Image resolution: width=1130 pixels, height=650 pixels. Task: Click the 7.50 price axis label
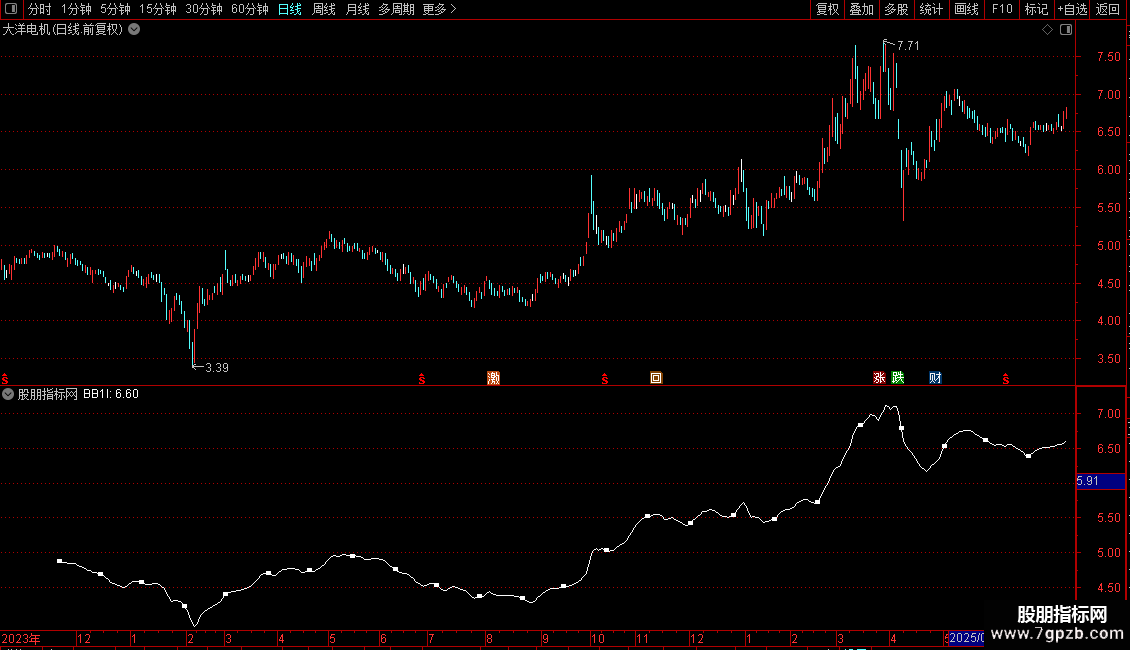click(1108, 57)
